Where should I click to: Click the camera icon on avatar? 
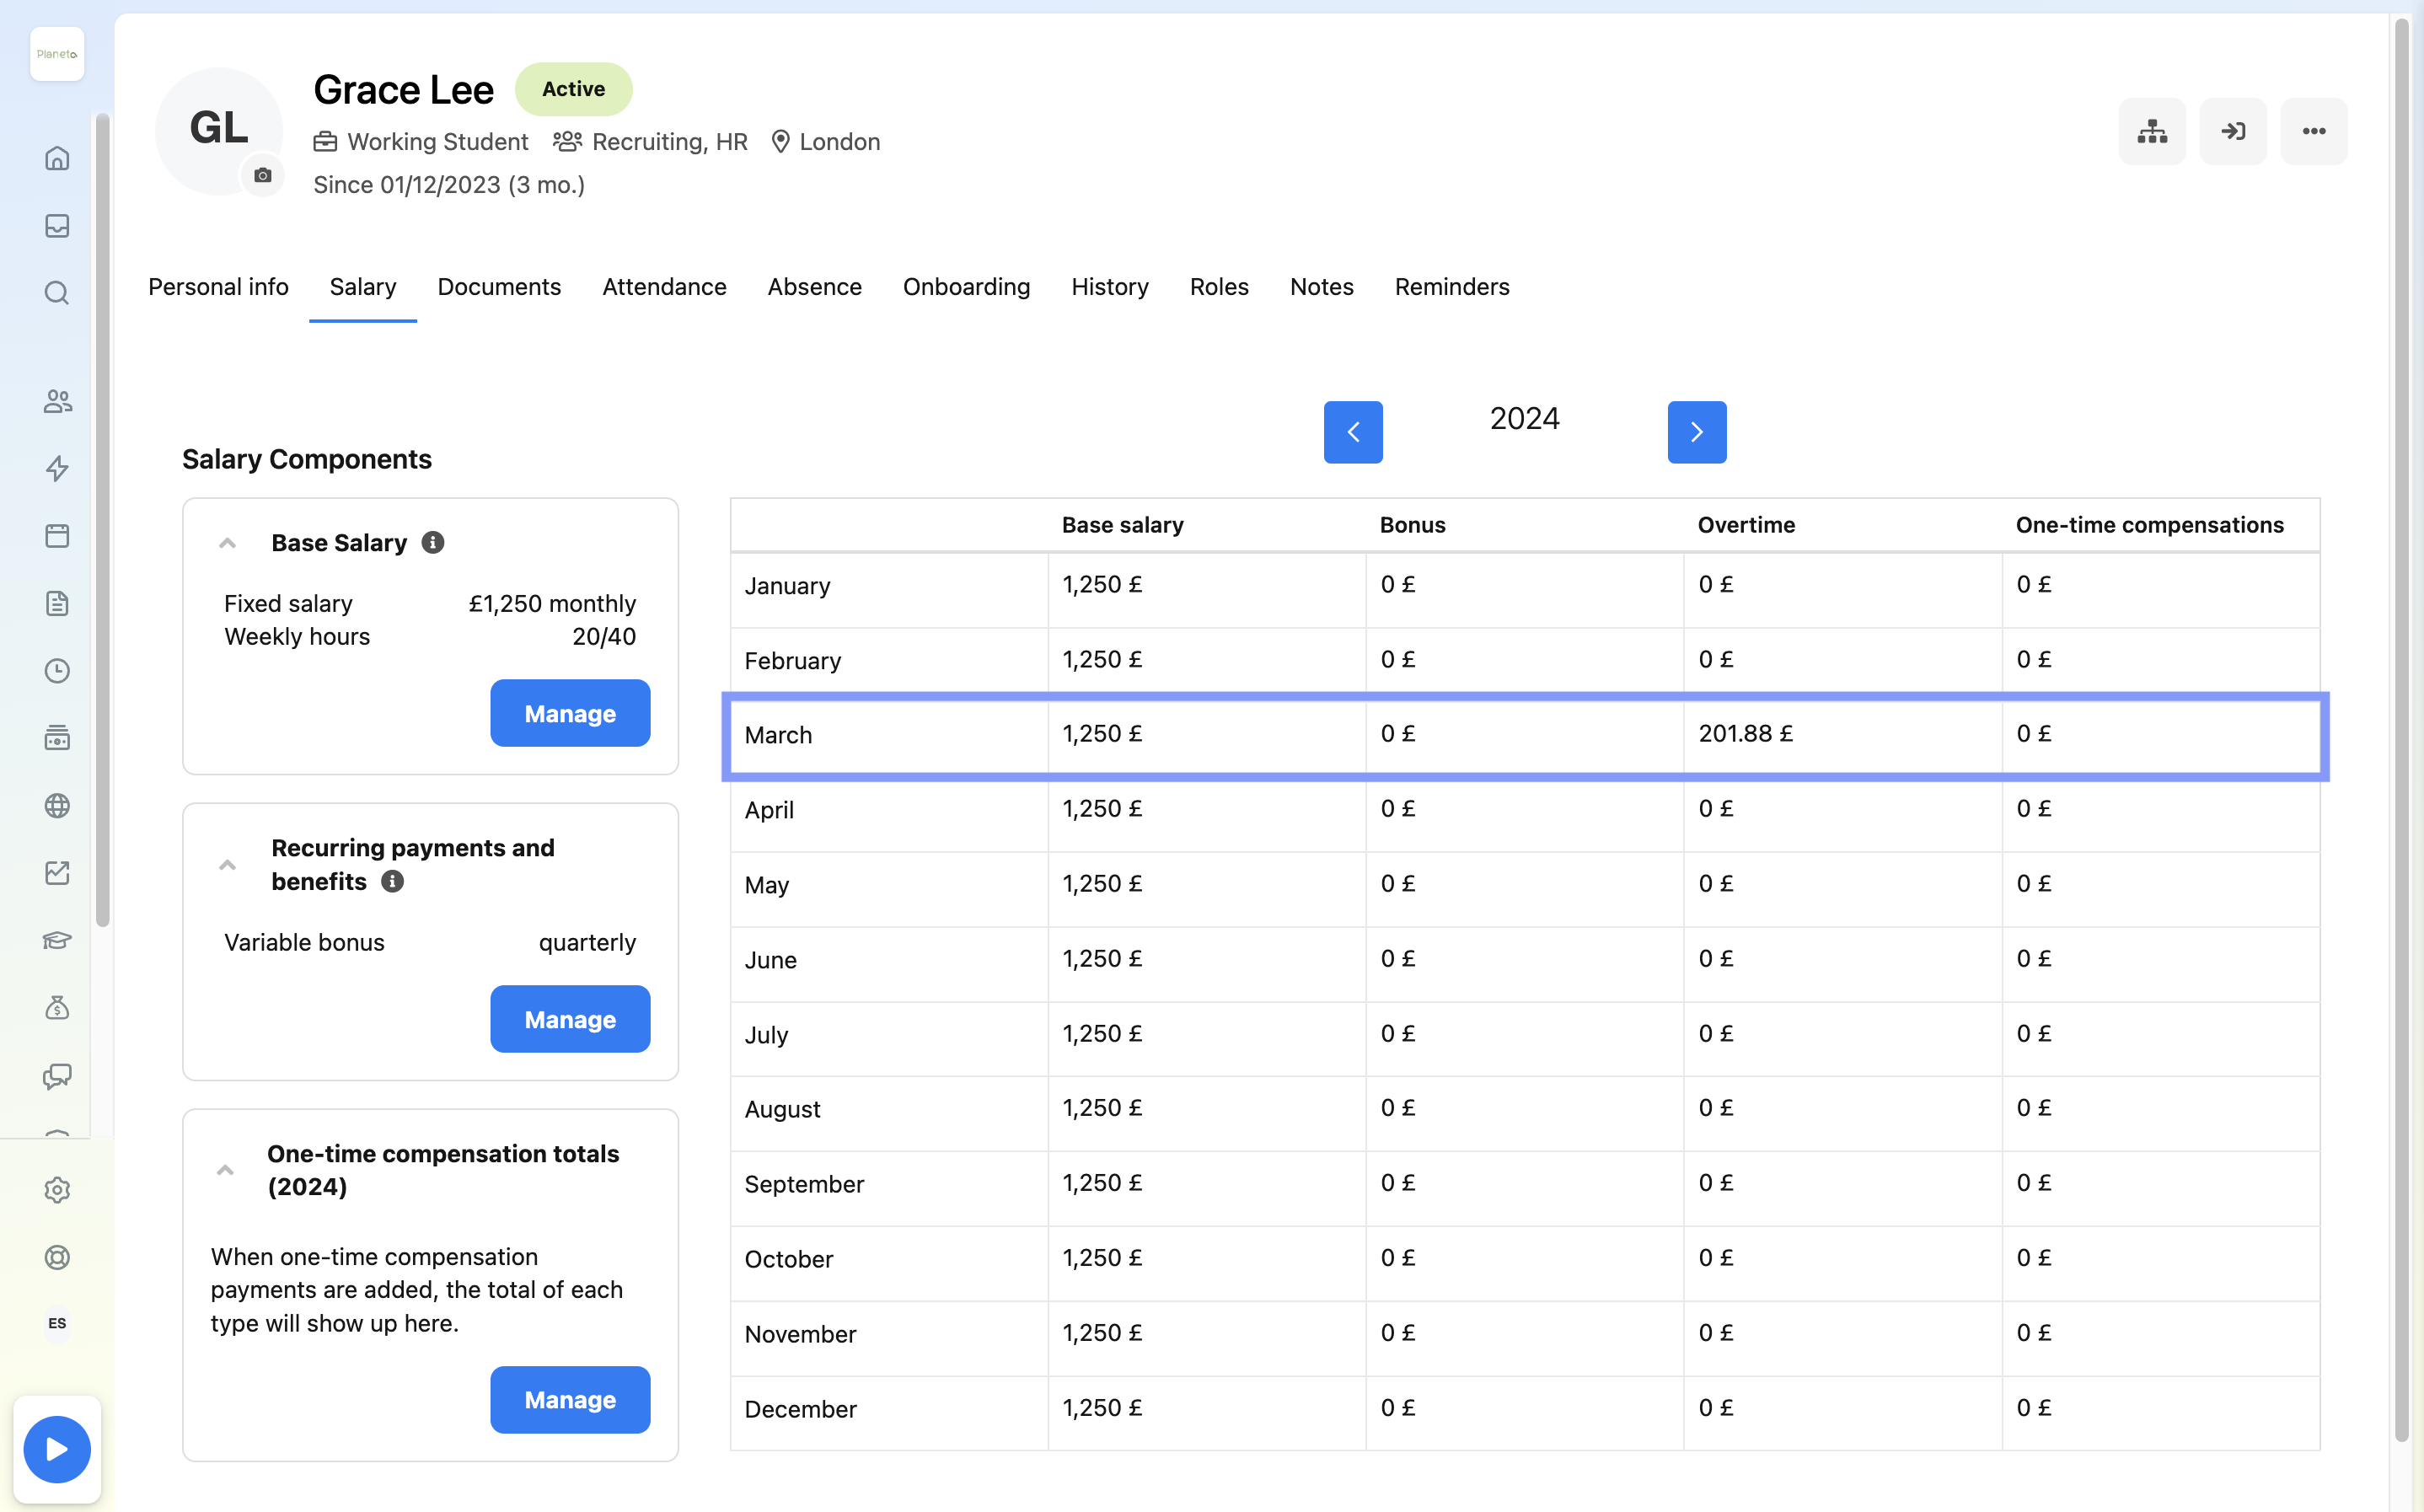263,176
